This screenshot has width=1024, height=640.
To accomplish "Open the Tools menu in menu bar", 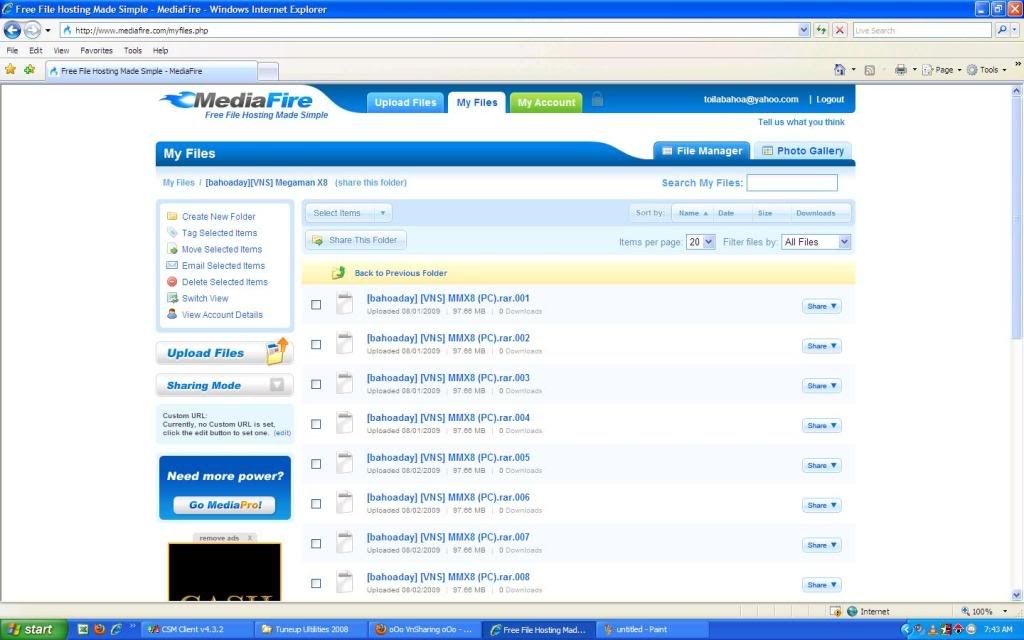I will [x=133, y=50].
